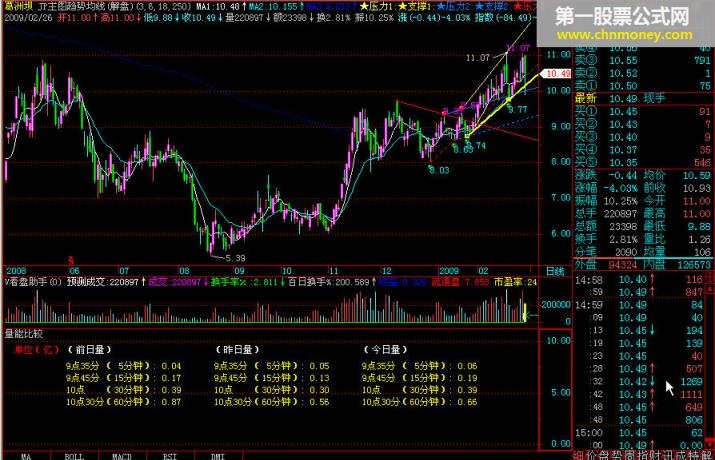Click the 总额 23398 value
Screen dimensions: 715x460
[623, 226]
